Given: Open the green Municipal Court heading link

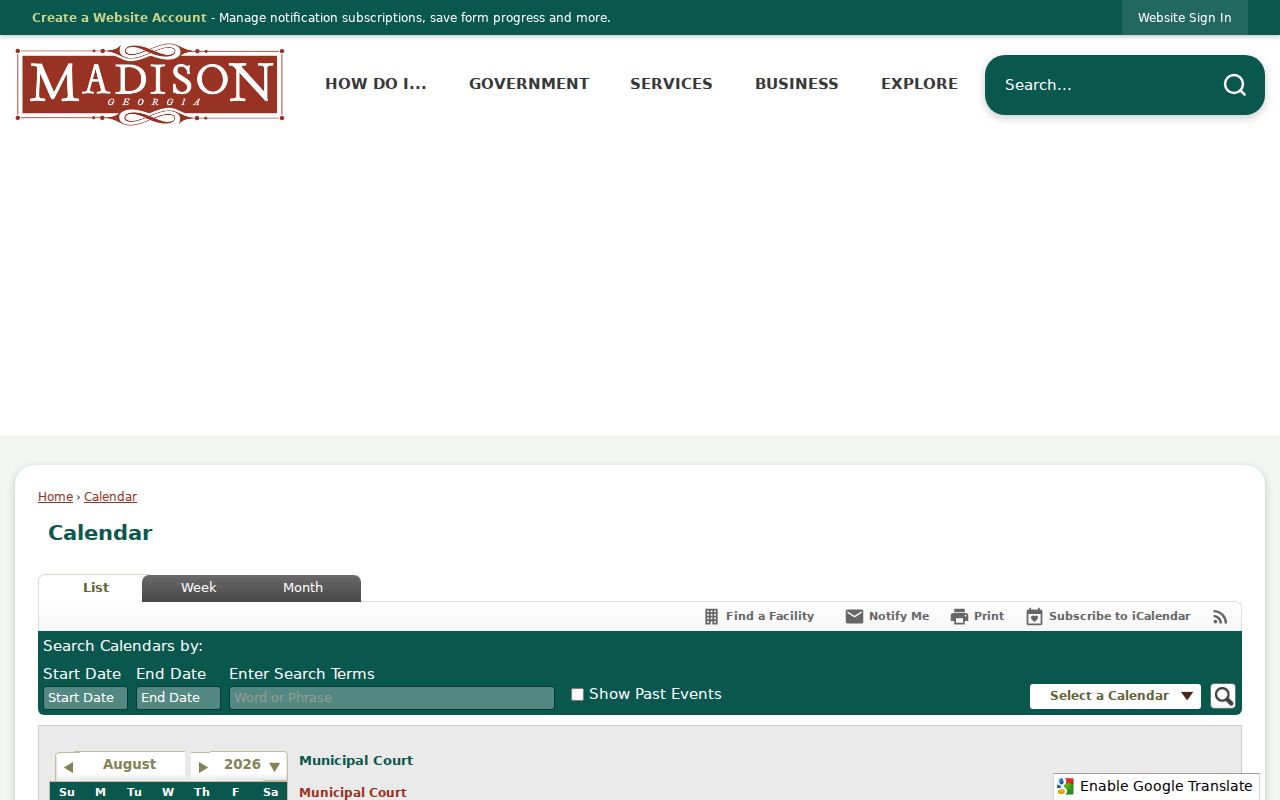Looking at the screenshot, I should [x=356, y=761].
